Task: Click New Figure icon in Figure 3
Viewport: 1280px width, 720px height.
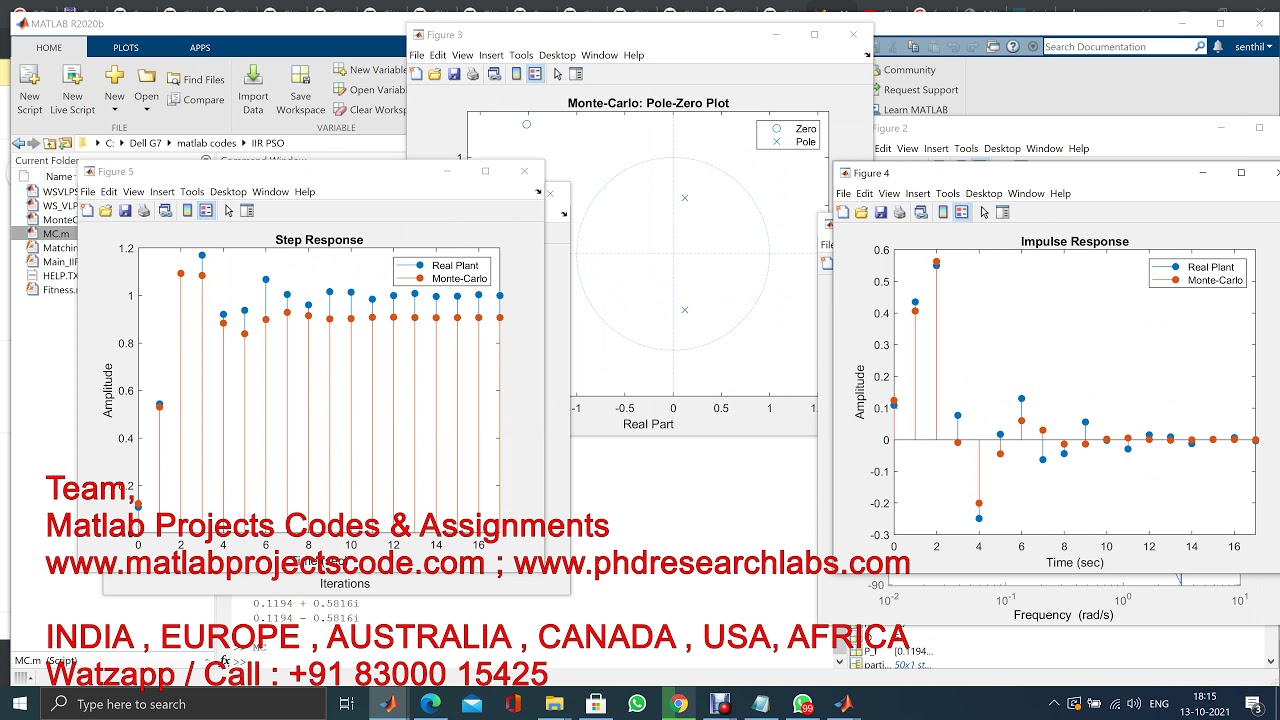Action: coord(417,74)
